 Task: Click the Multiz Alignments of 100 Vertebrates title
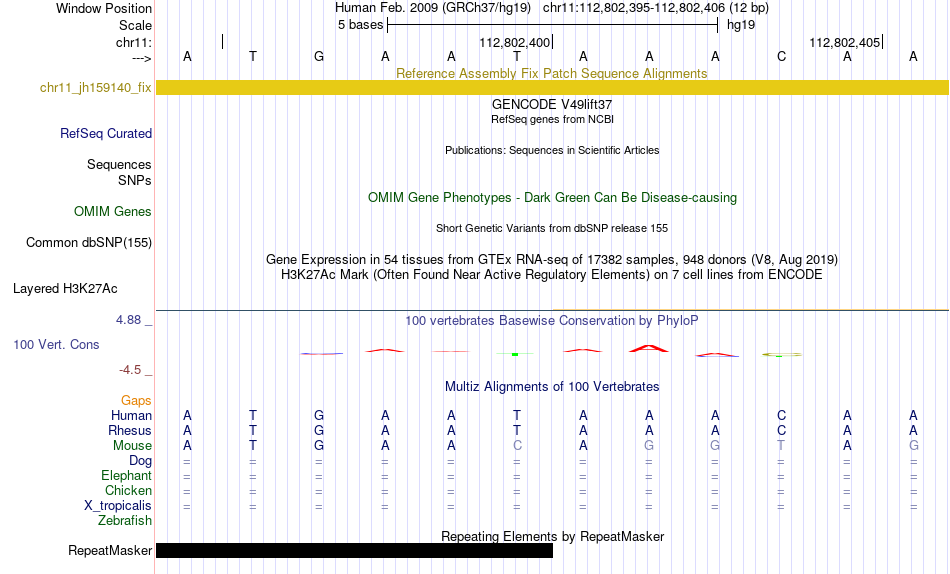[552, 387]
